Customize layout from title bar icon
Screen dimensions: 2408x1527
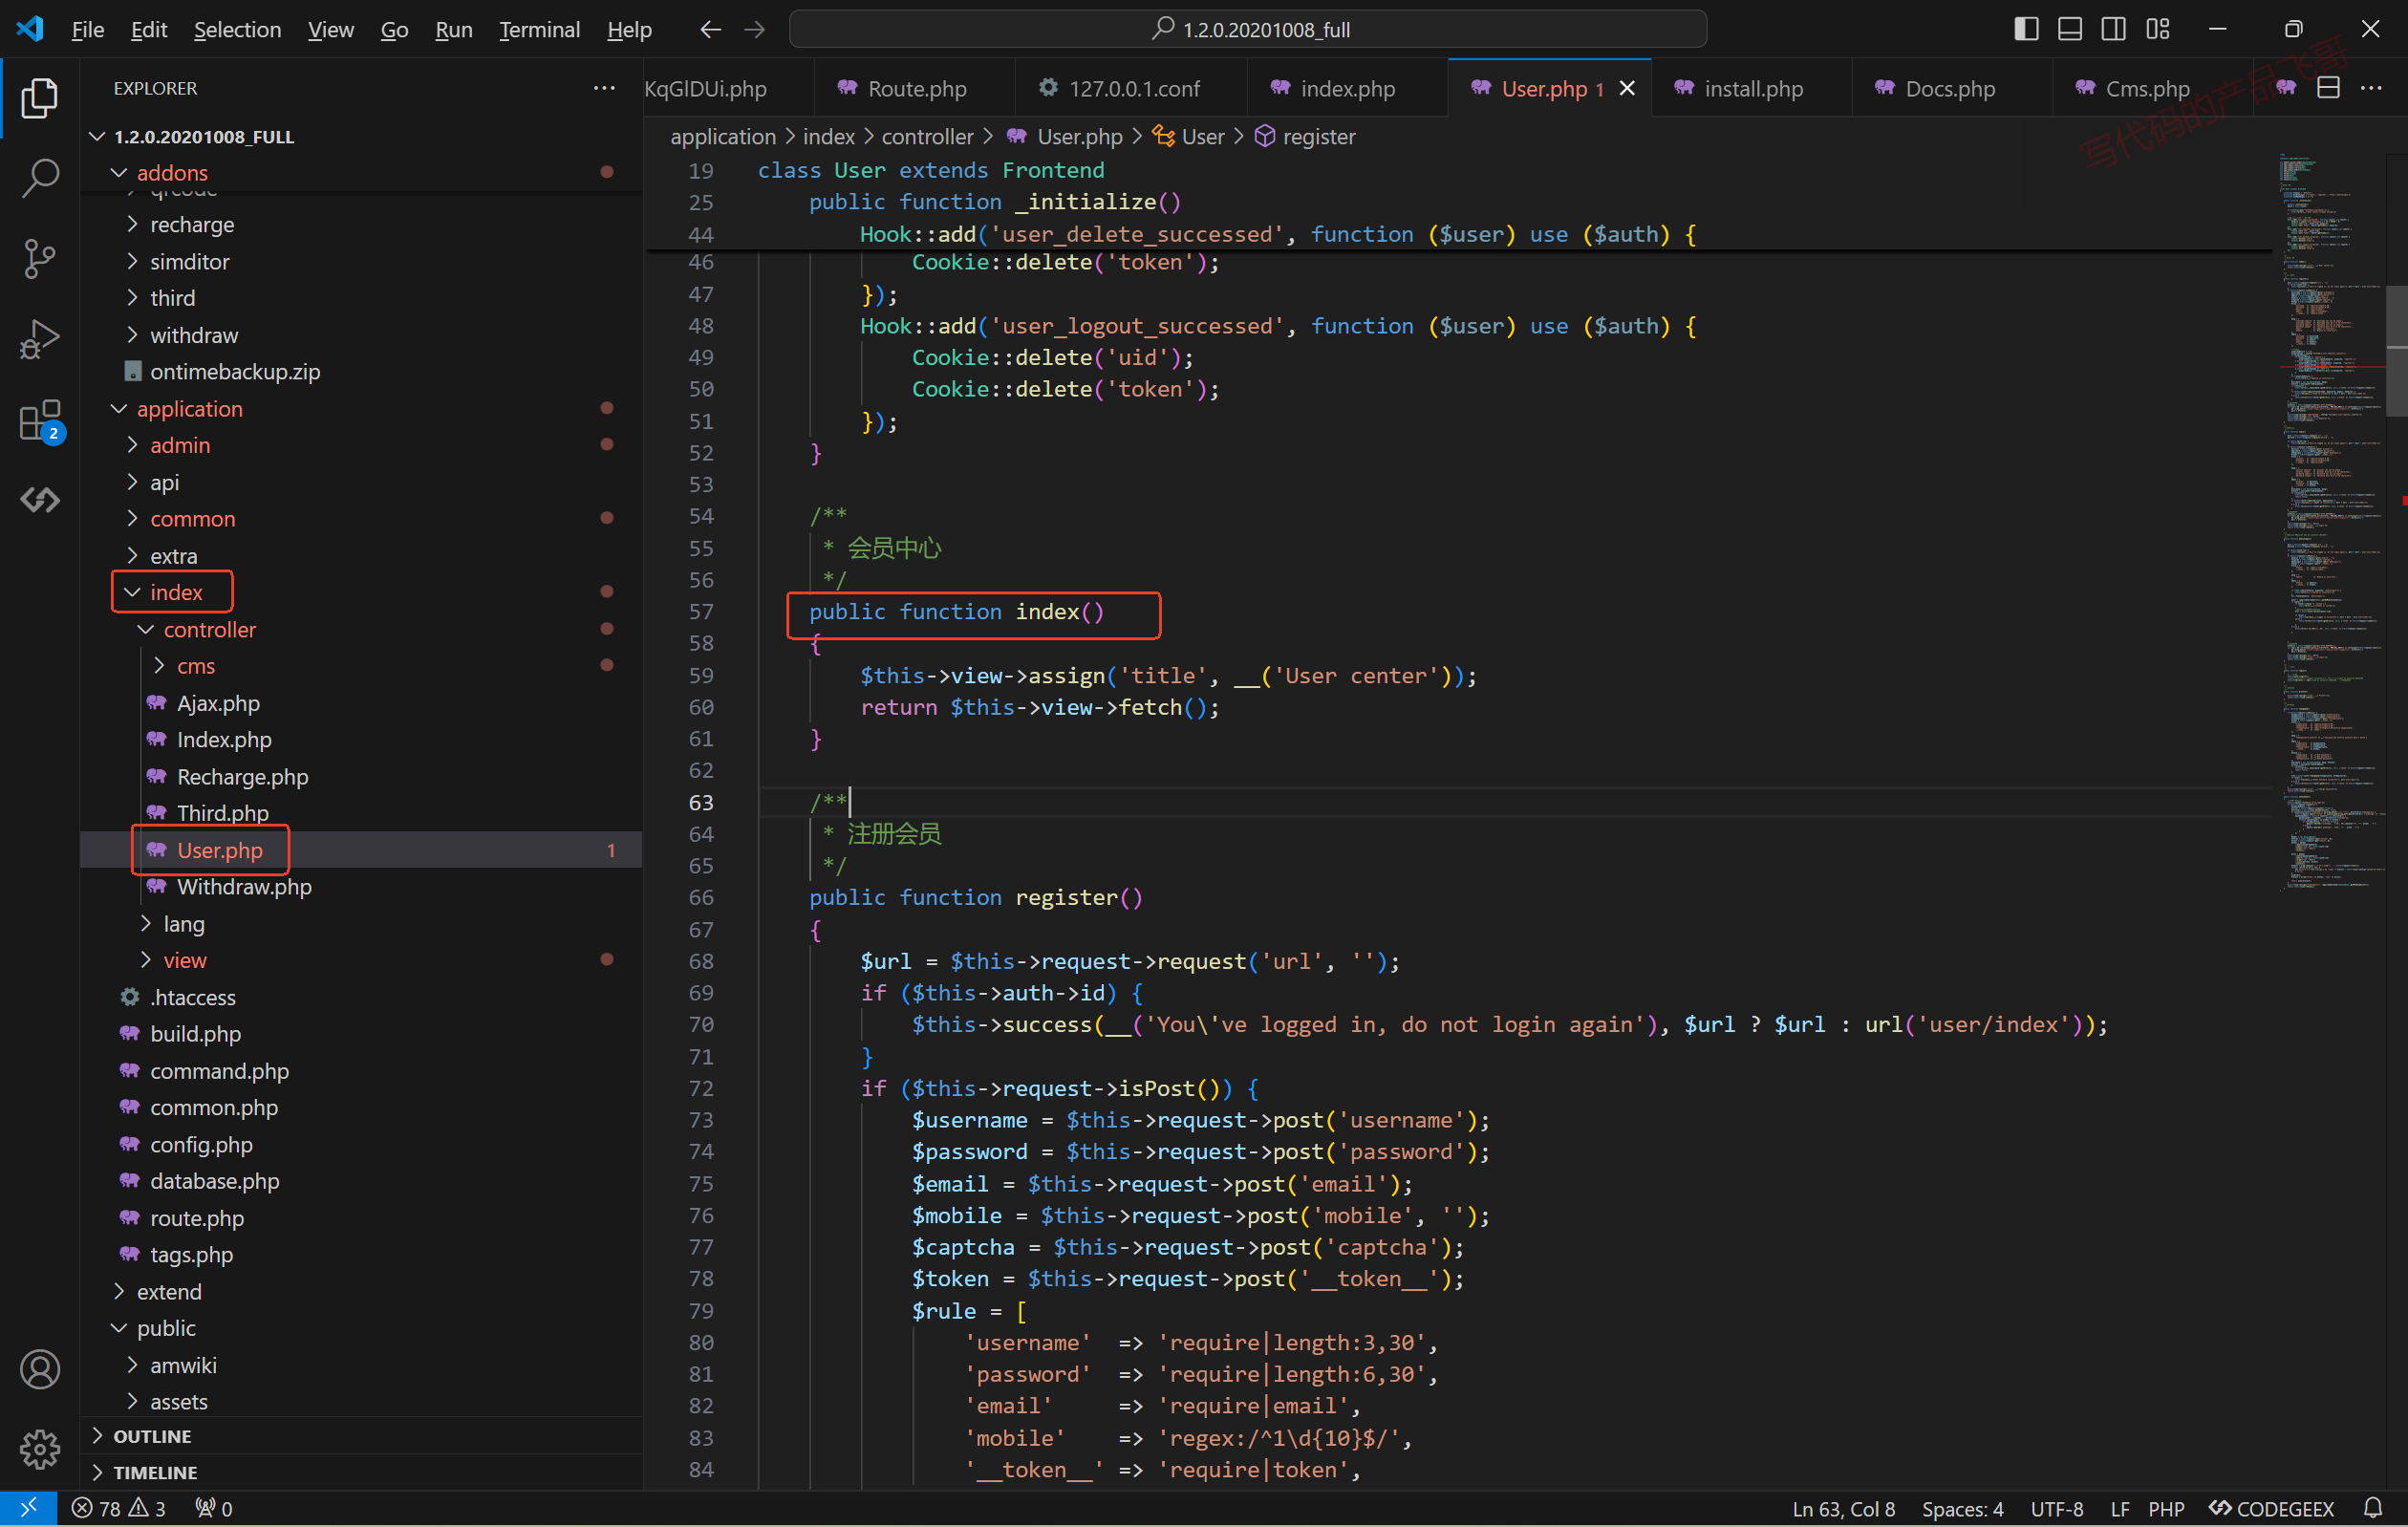click(x=2158, y=29)
